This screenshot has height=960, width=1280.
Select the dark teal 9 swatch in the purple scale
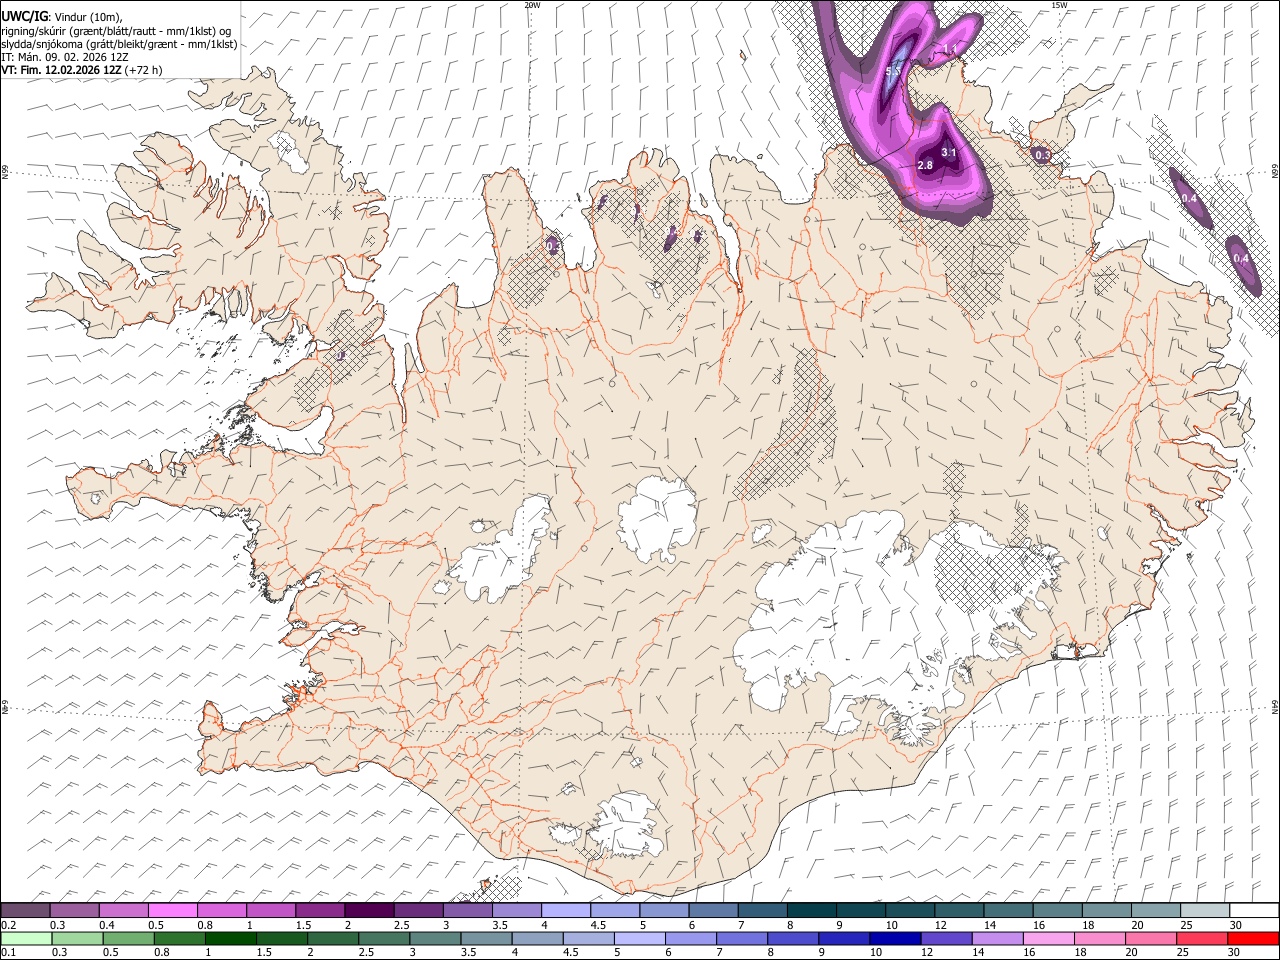click(861, 910)
